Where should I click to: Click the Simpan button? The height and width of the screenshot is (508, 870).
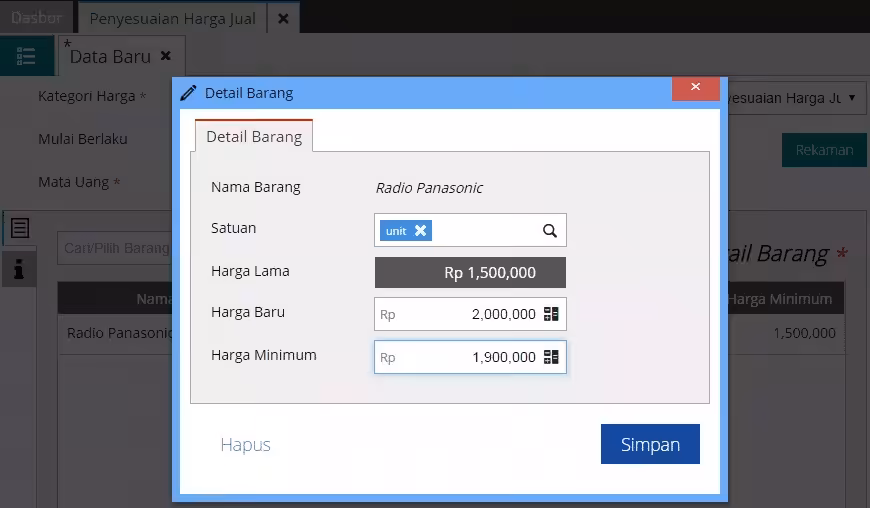[x=650, y=444]
